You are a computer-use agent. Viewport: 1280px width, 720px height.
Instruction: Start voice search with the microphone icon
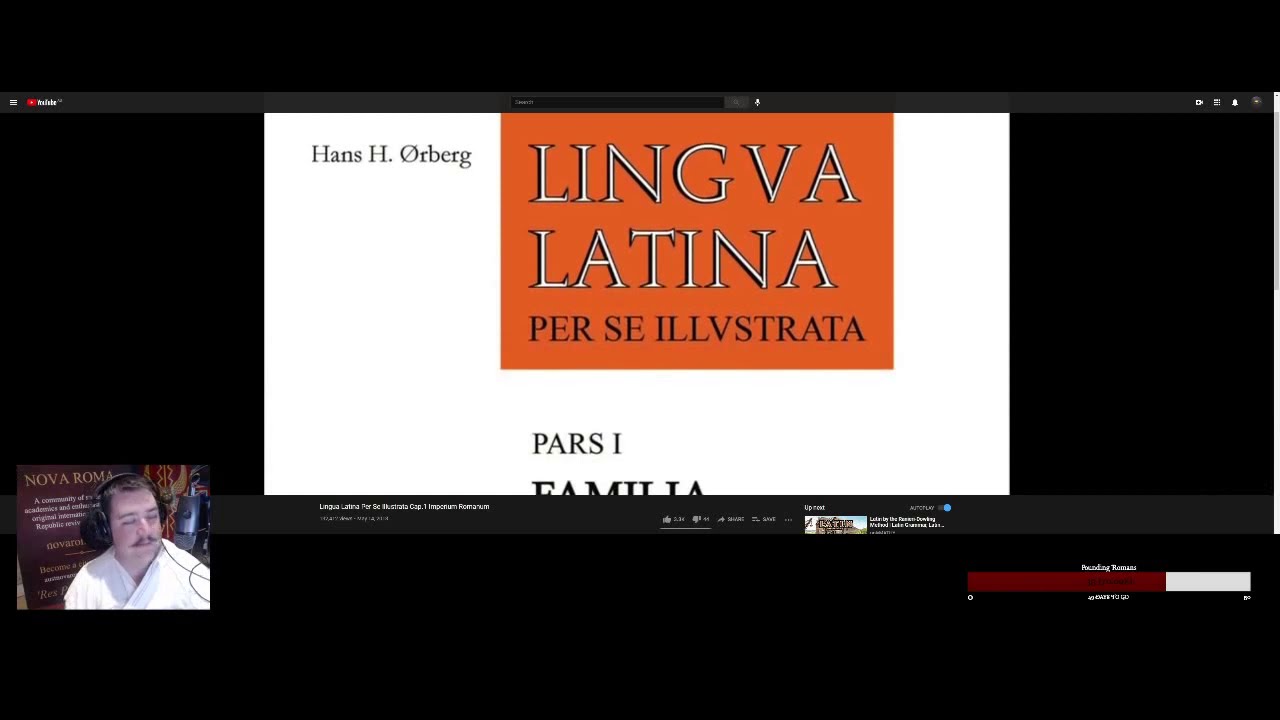[757, 102]
